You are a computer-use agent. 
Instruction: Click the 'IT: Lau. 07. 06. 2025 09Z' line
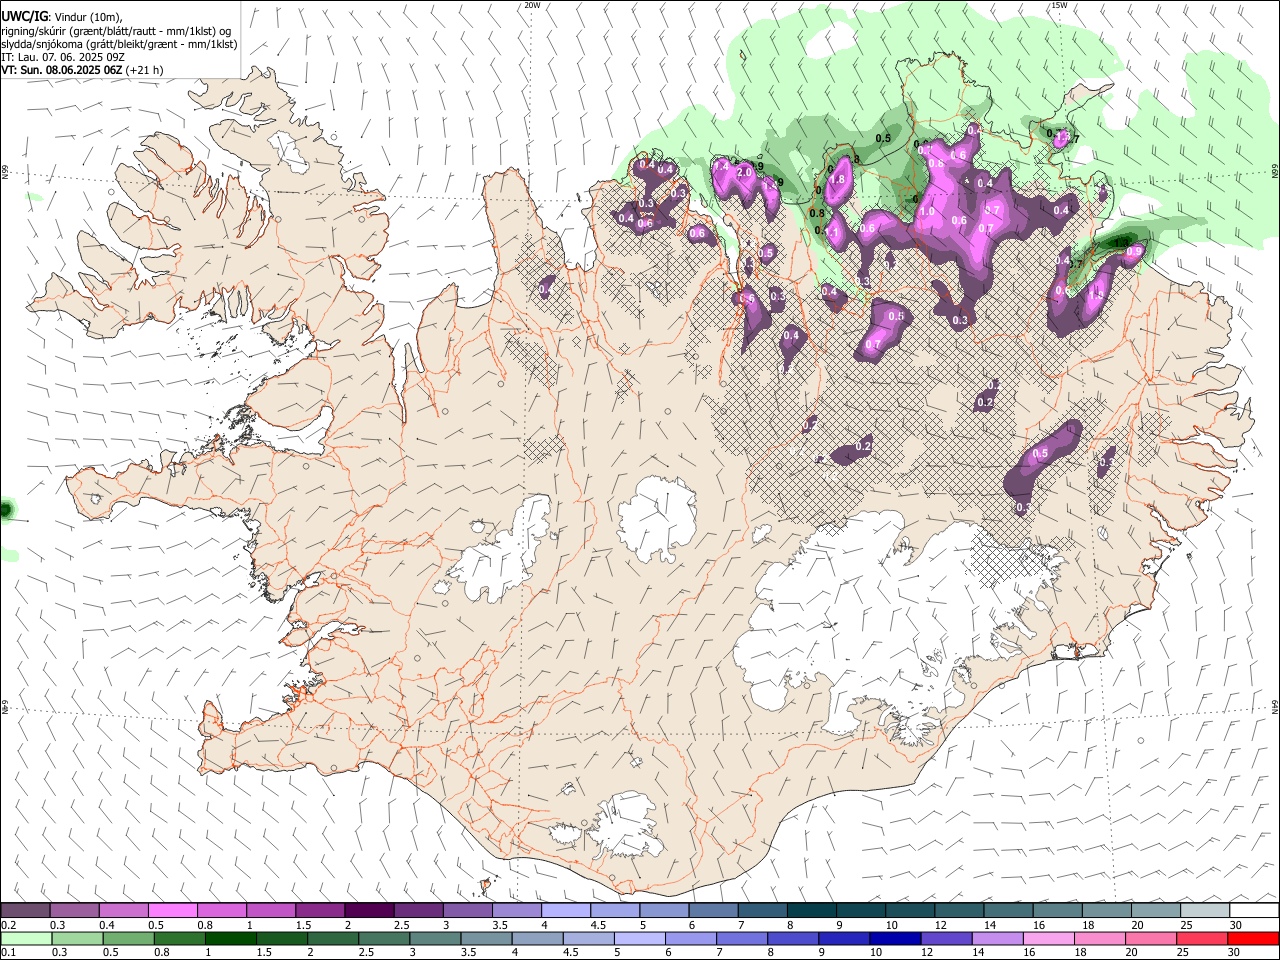[63, 57]
